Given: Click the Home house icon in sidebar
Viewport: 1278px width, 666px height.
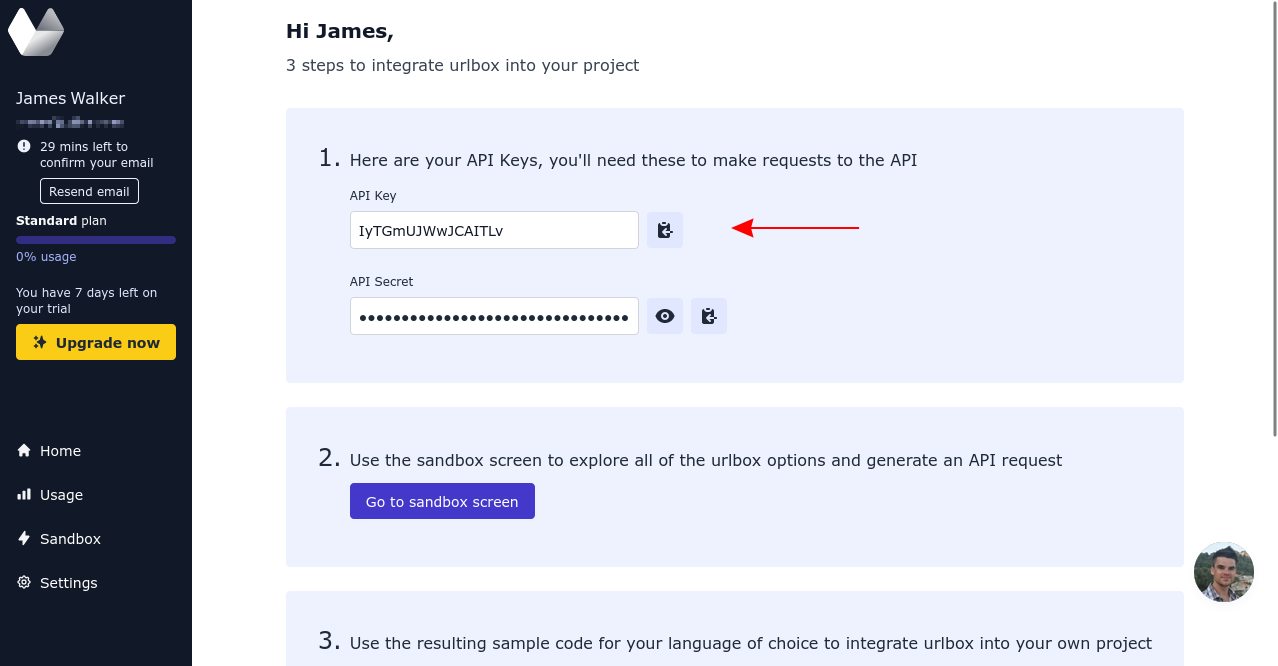Looking at the screenshot, I should (23, 451).
